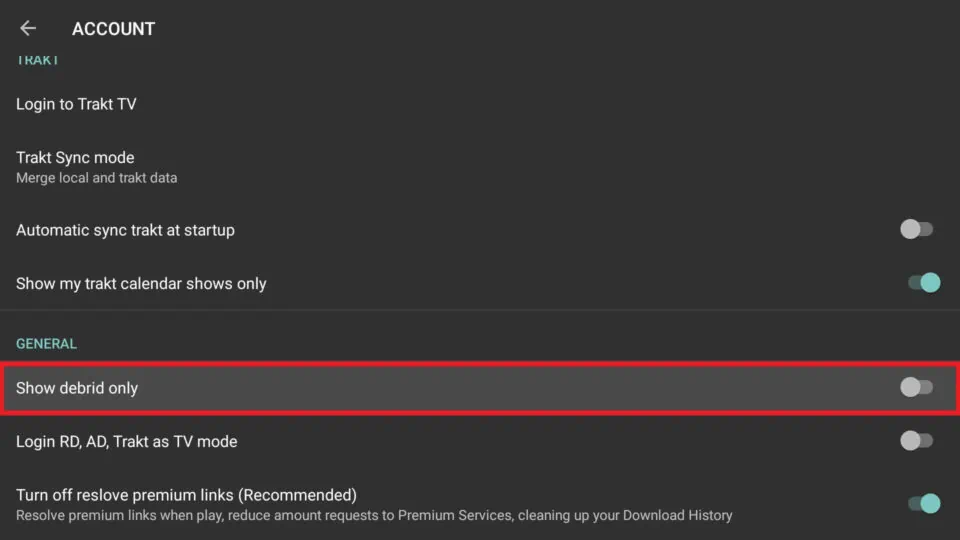Click the 'Show debrid only' label
This screenshot has width=960, height=540.
point(77,388)
